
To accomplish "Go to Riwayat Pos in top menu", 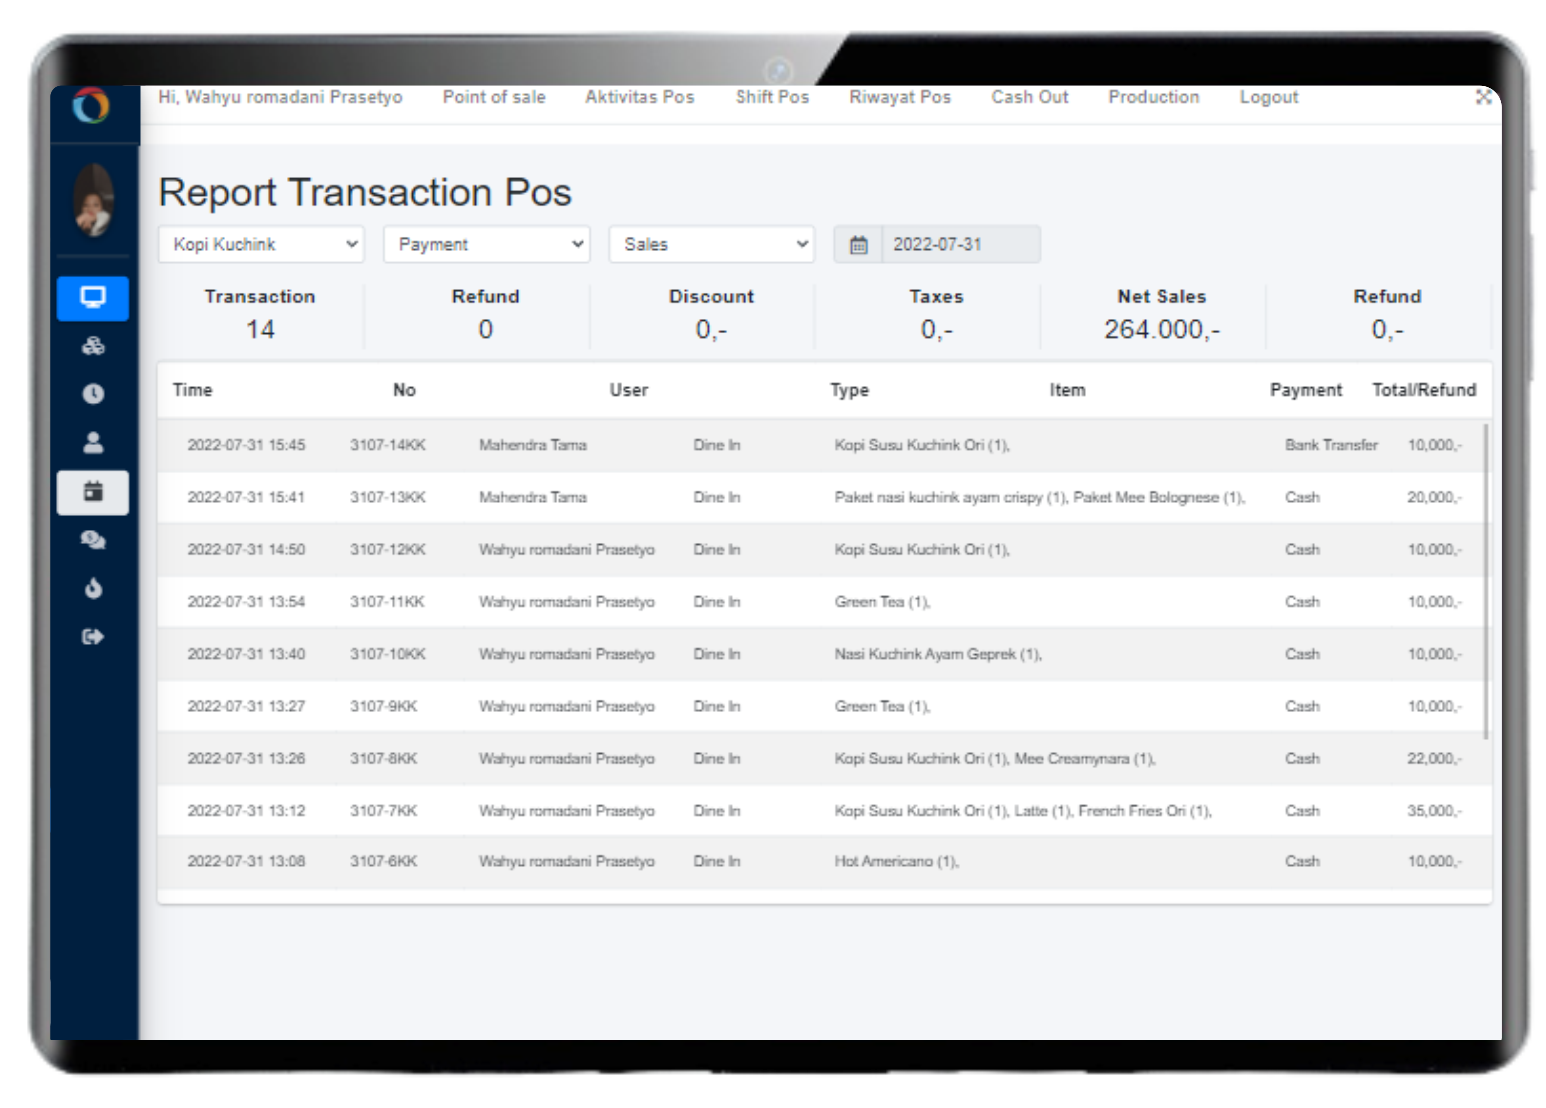I will (x=900, y=97).
